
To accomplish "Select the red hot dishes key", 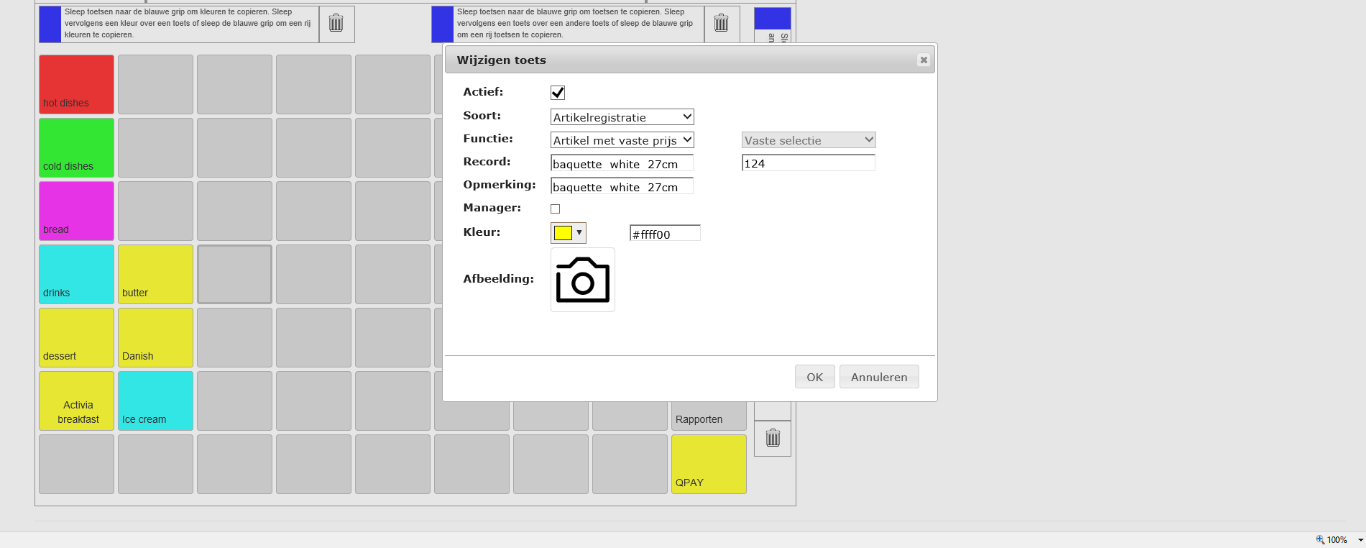I will point(76,84).
